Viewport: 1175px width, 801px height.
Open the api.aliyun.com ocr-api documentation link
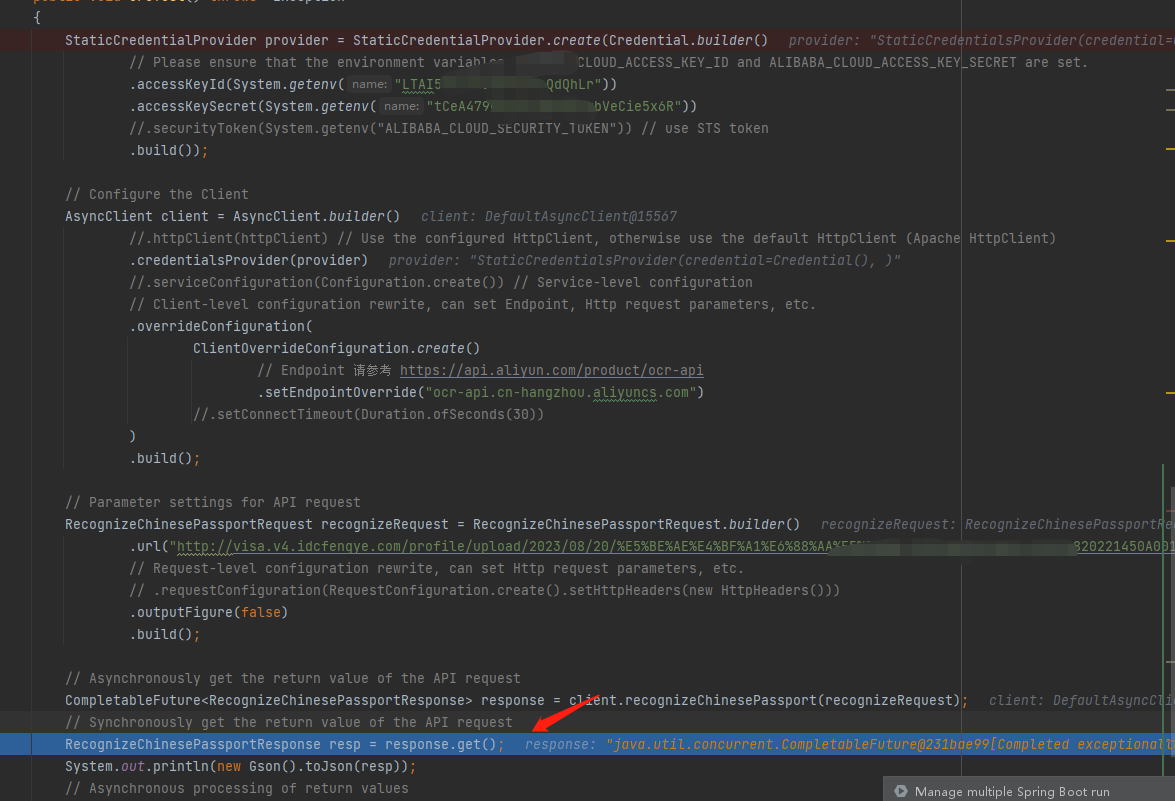pyautogui.click(x=552, y=370)
